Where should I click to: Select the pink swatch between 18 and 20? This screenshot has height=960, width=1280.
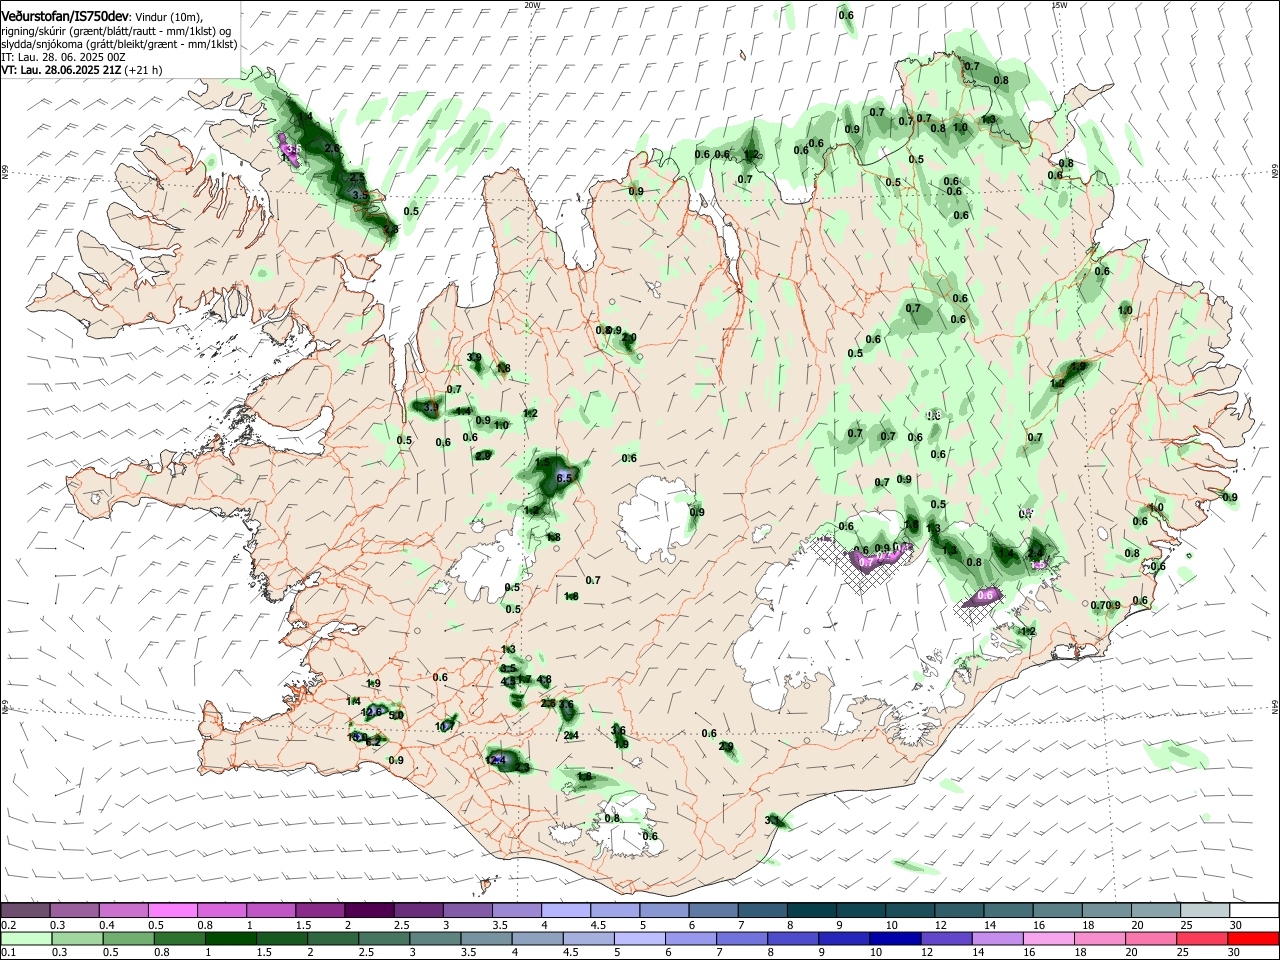tap(1101, 939)
